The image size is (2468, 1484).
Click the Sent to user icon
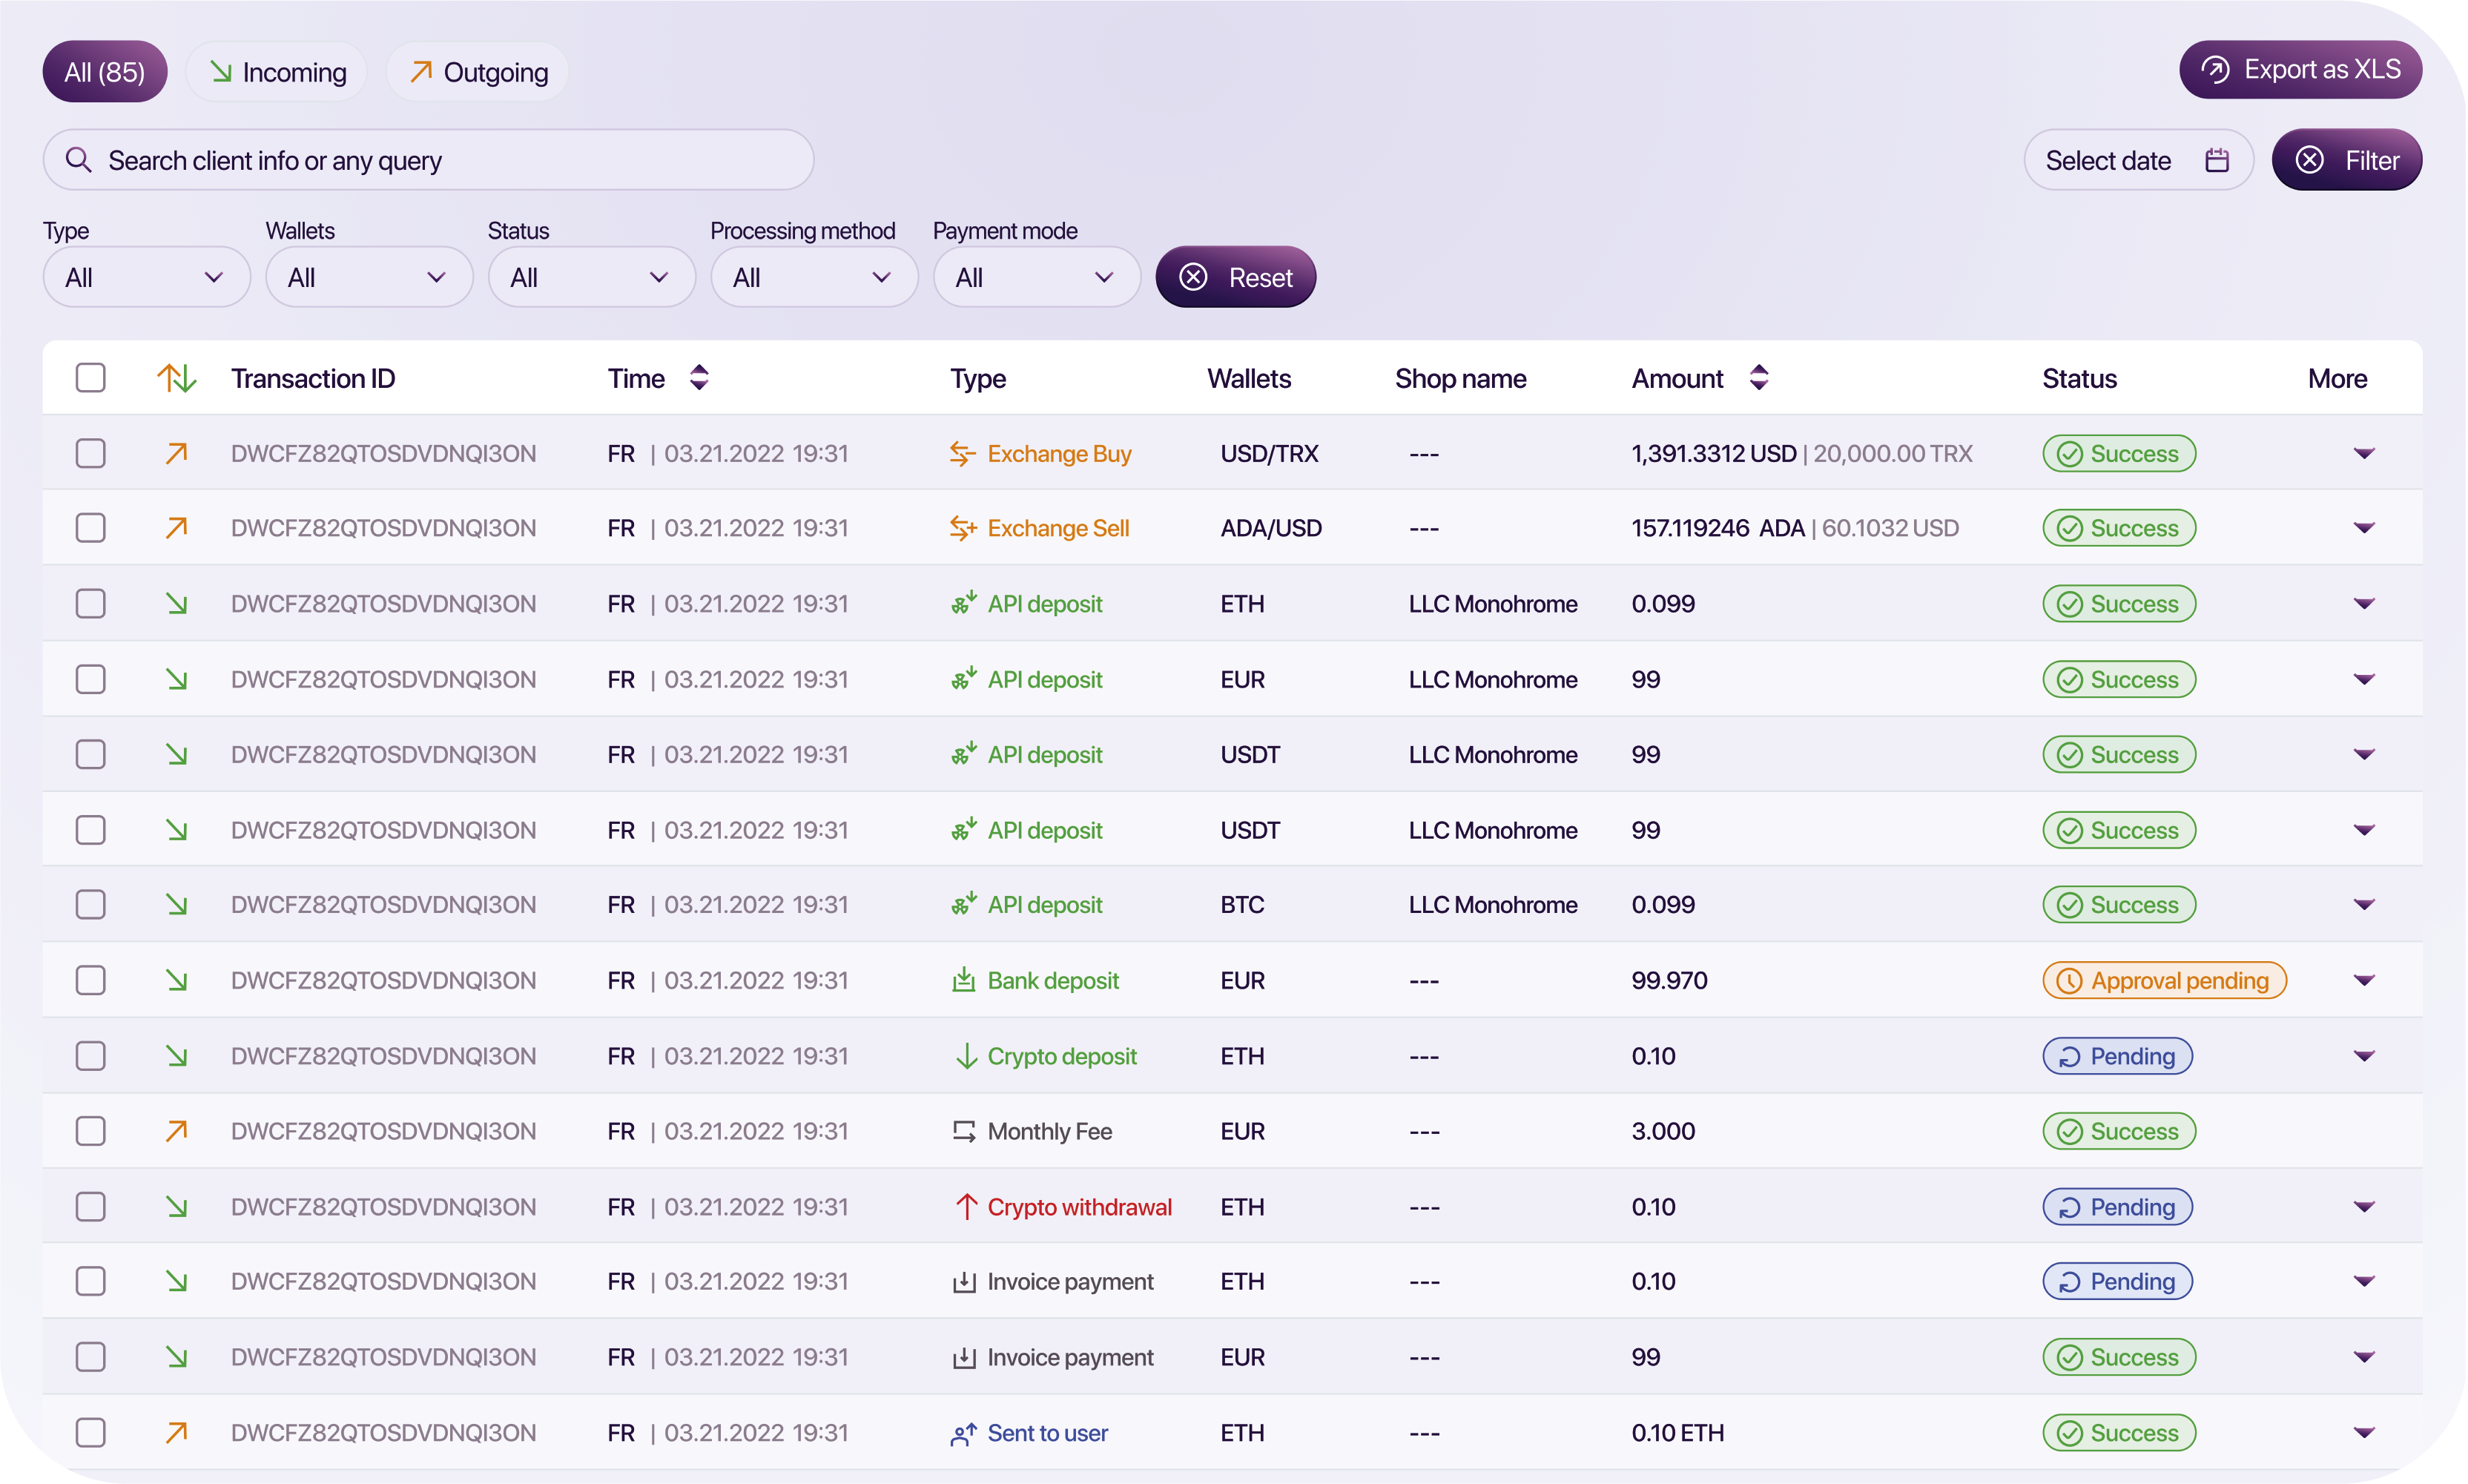pos(963,1434)
